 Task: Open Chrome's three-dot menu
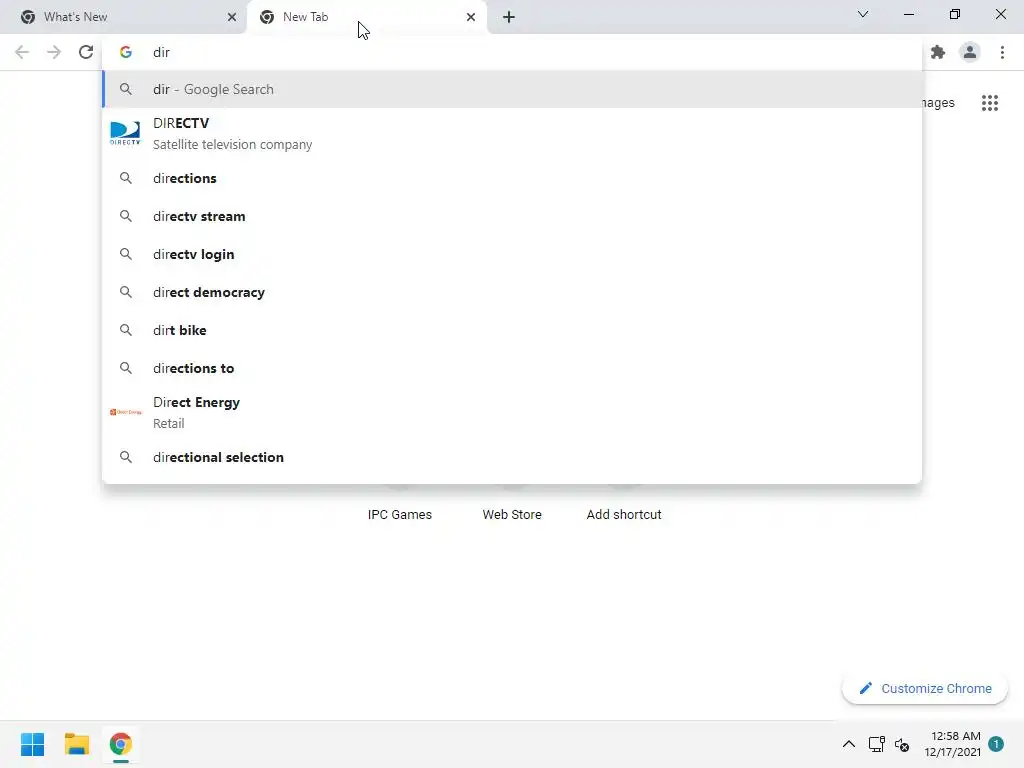[1002, 52]
